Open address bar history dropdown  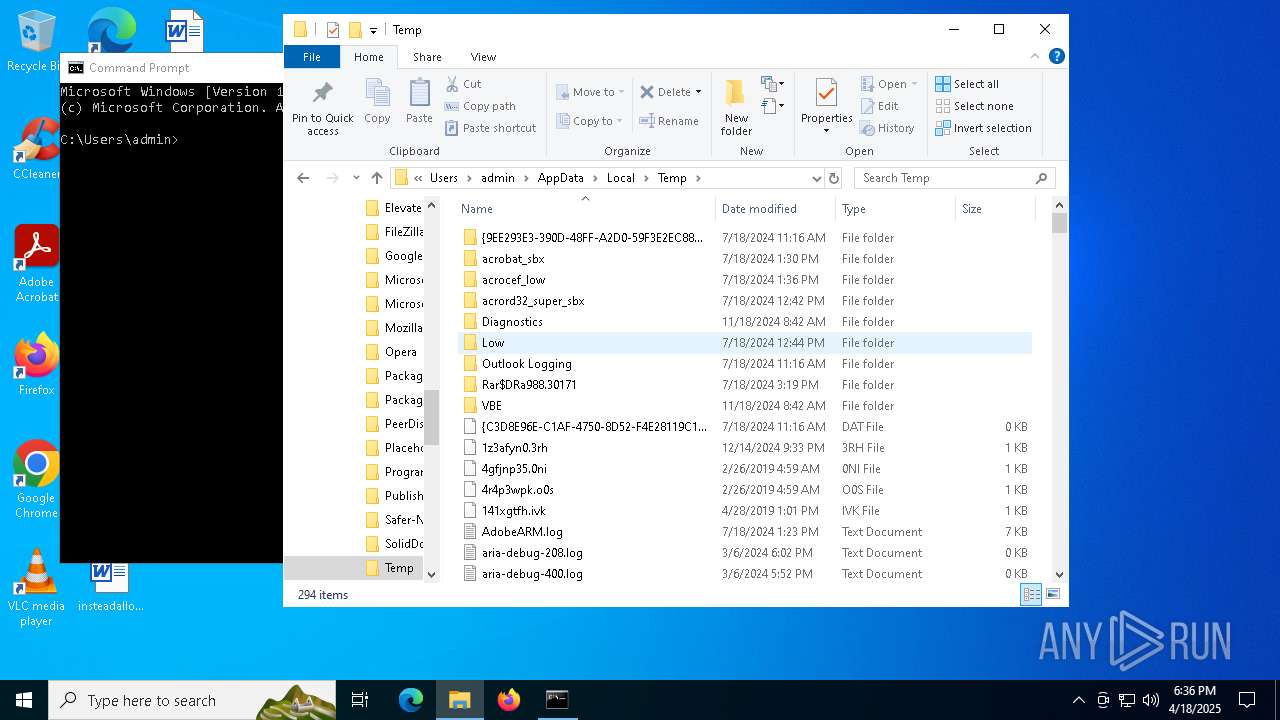tap(816, 178)
